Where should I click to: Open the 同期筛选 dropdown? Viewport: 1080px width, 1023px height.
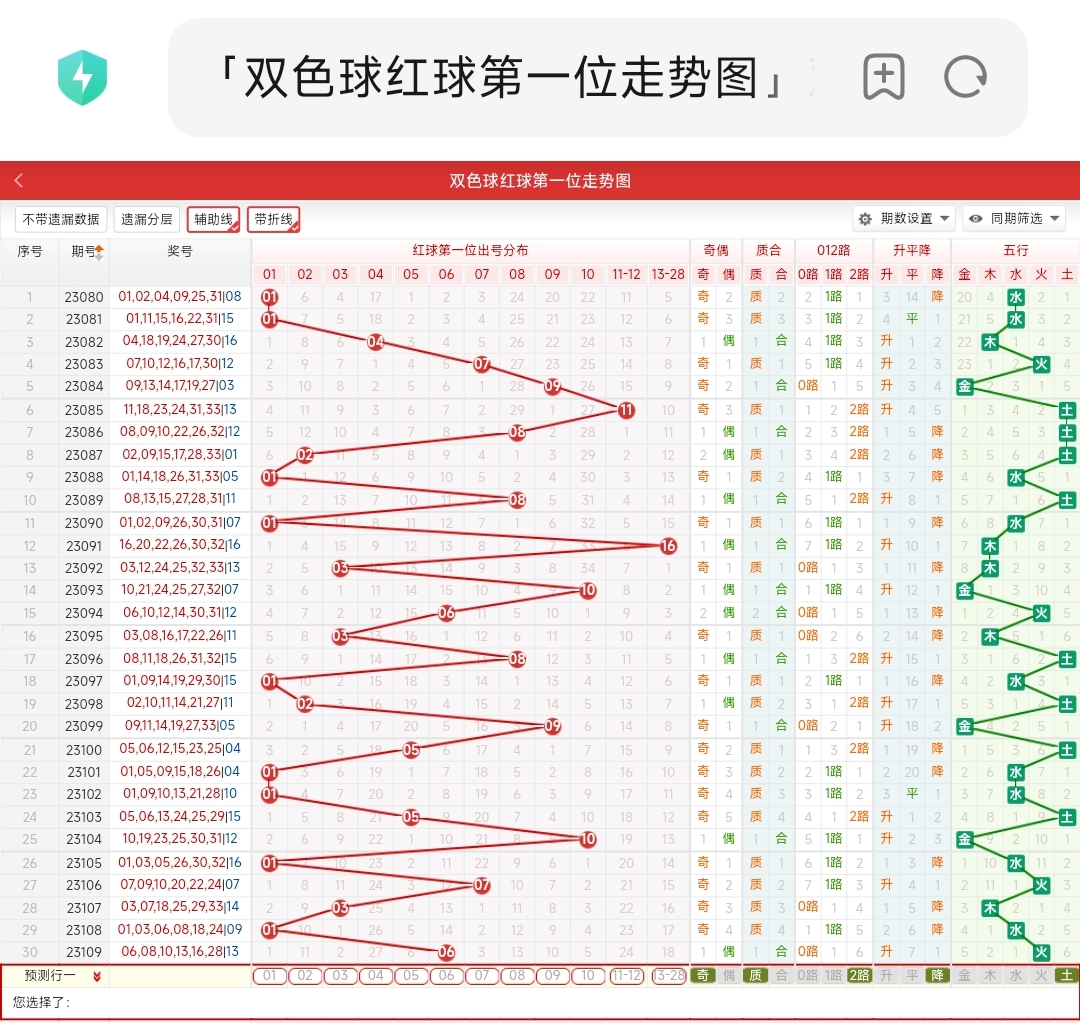(x=1014, y=219)
